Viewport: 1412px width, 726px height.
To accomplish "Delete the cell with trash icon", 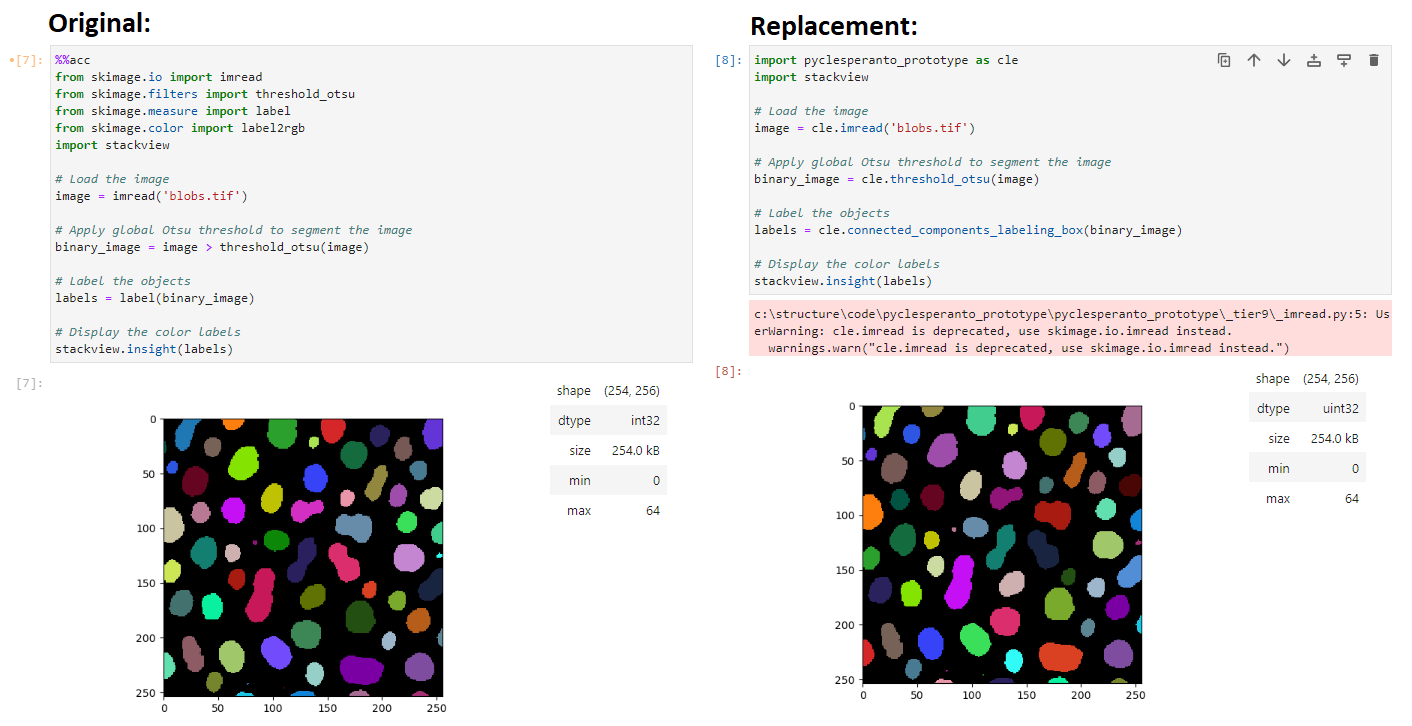I will point(1374,60).
